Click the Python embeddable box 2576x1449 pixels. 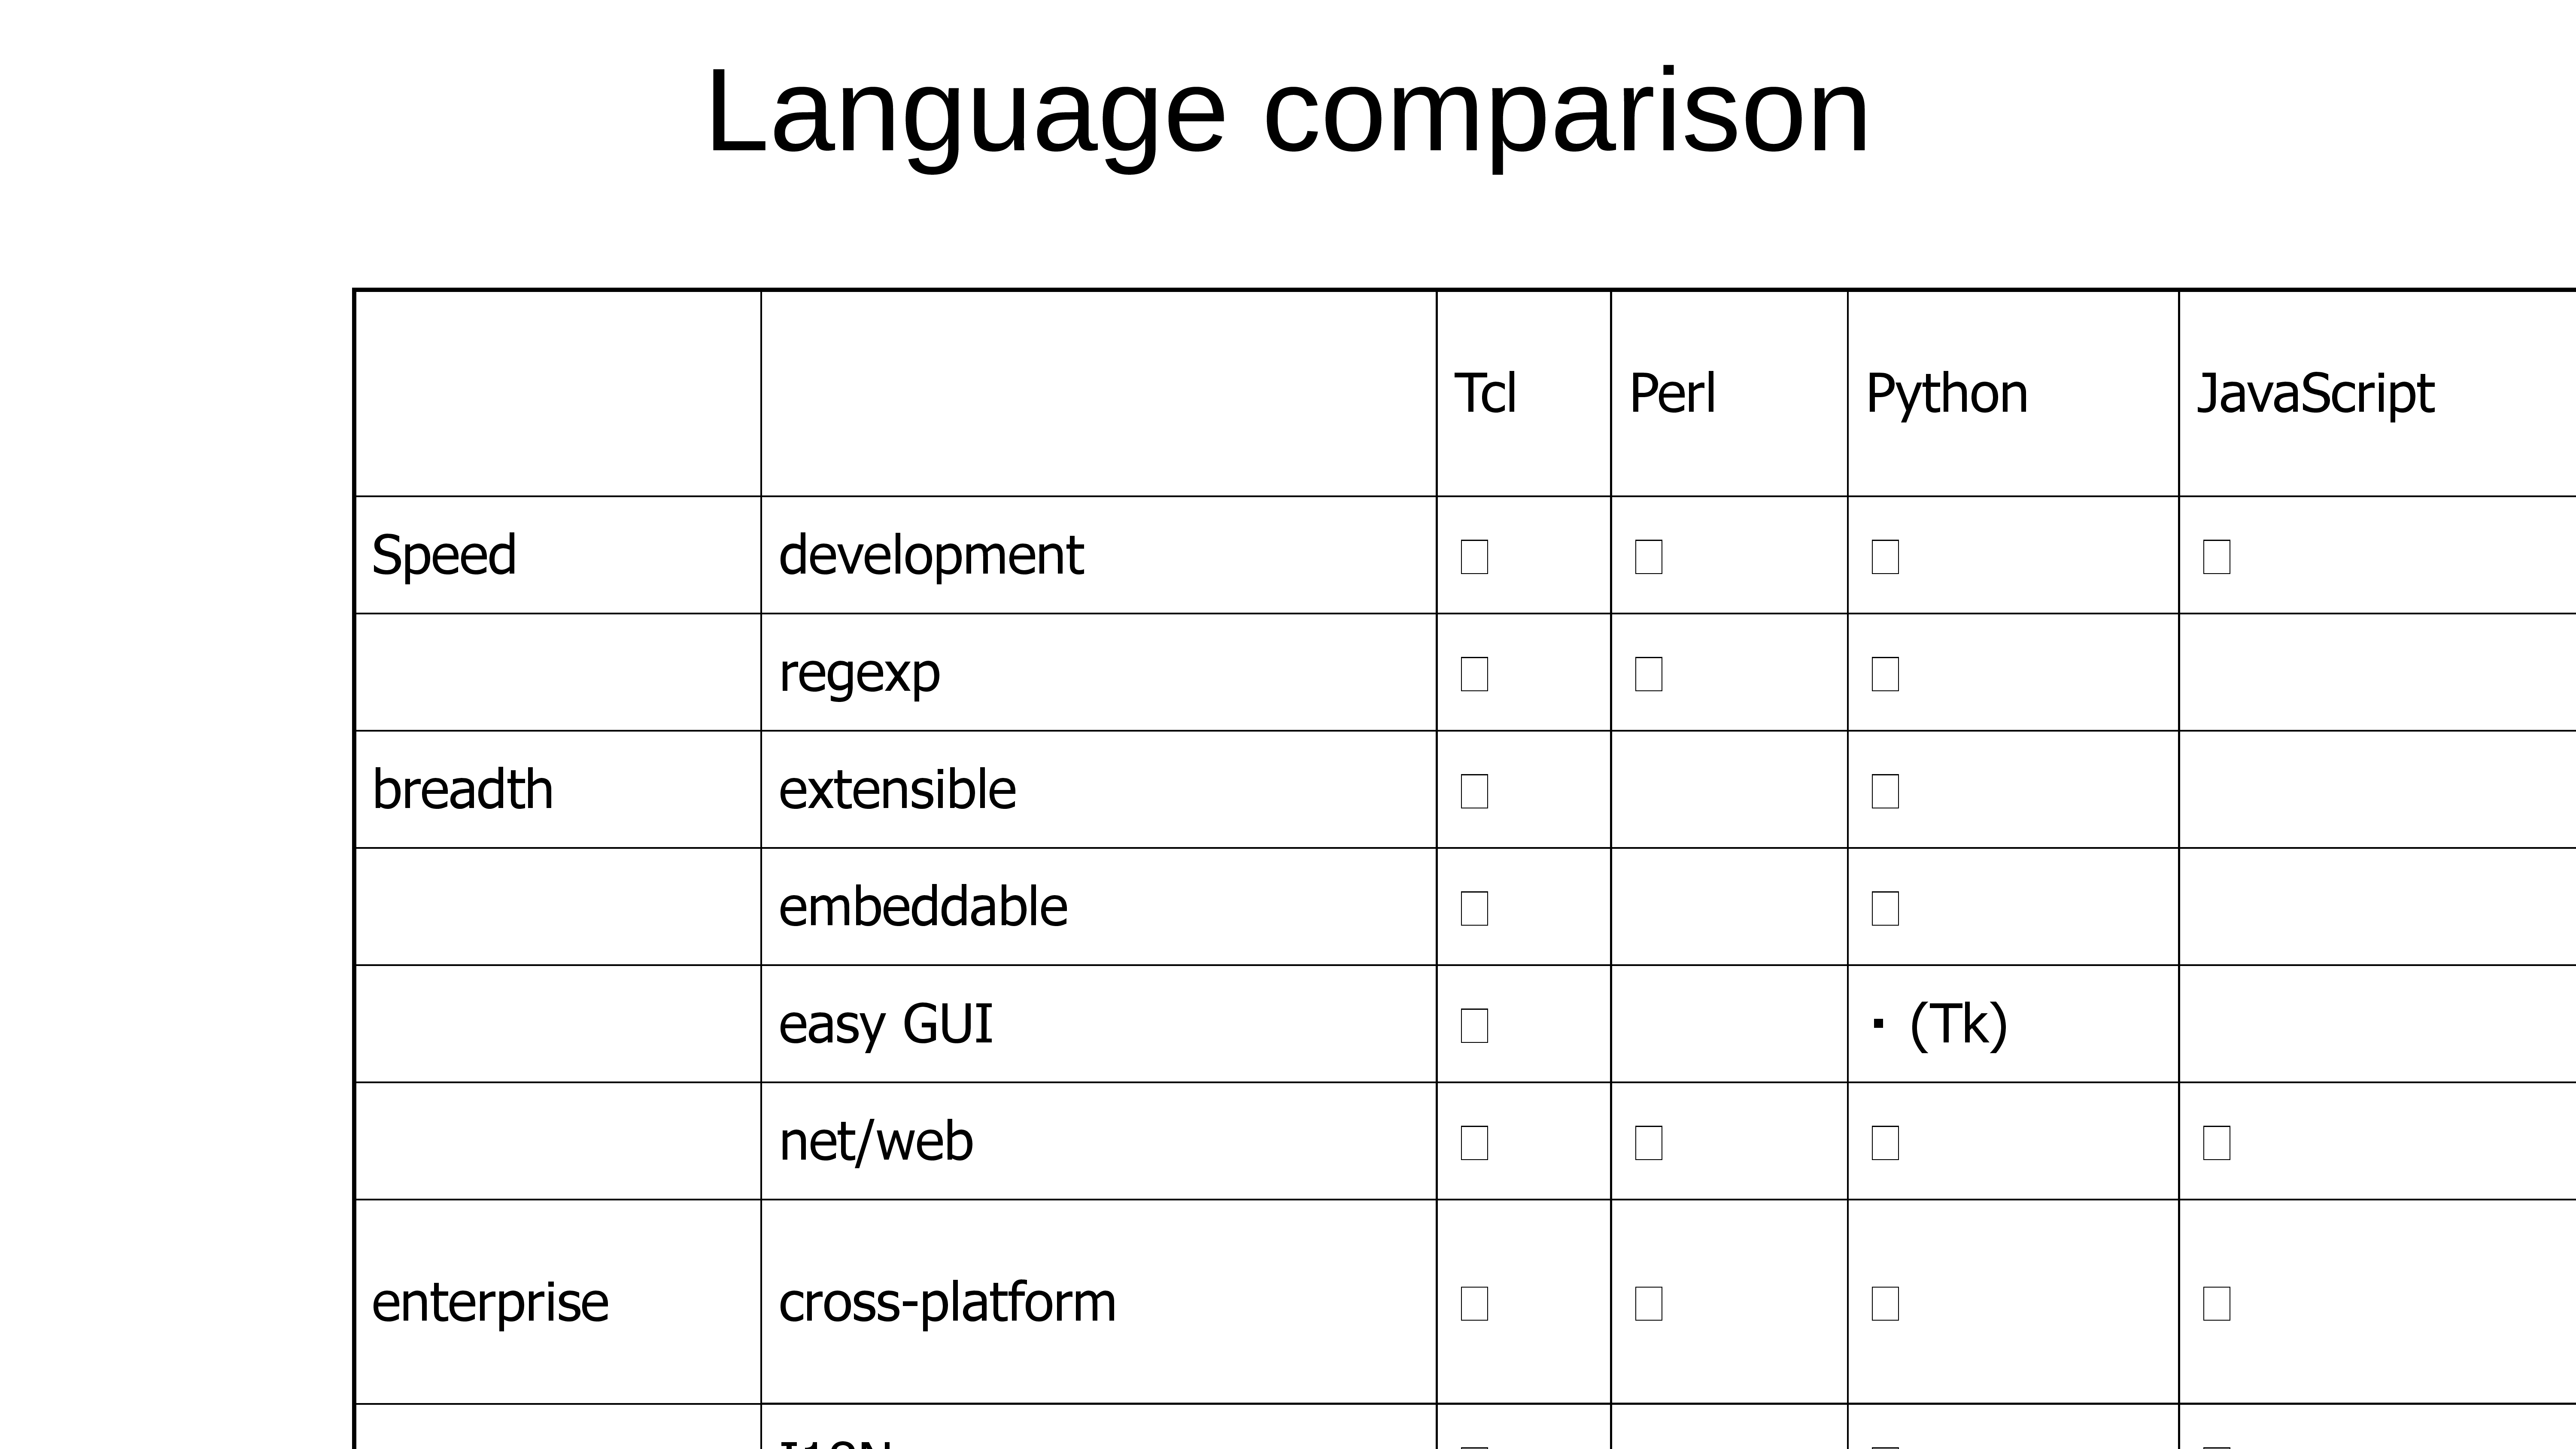(1885, 907)
